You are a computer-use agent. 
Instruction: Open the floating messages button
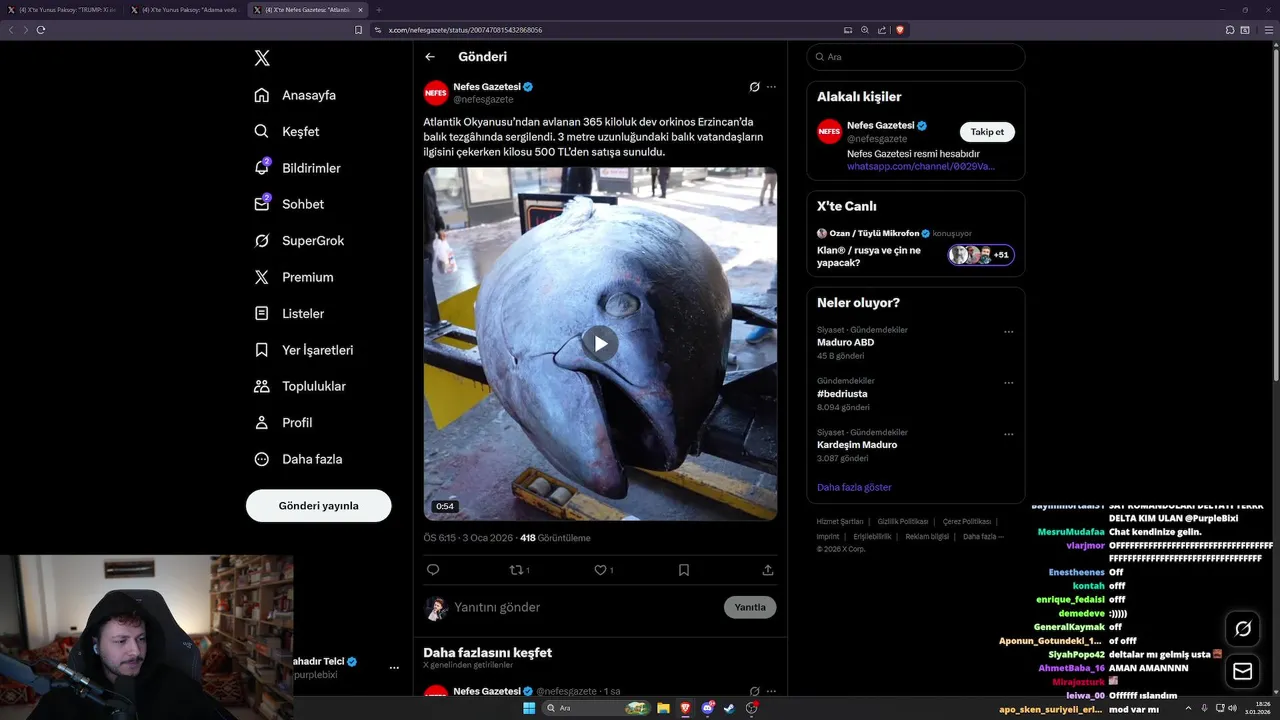click(x=1243, y=671)
